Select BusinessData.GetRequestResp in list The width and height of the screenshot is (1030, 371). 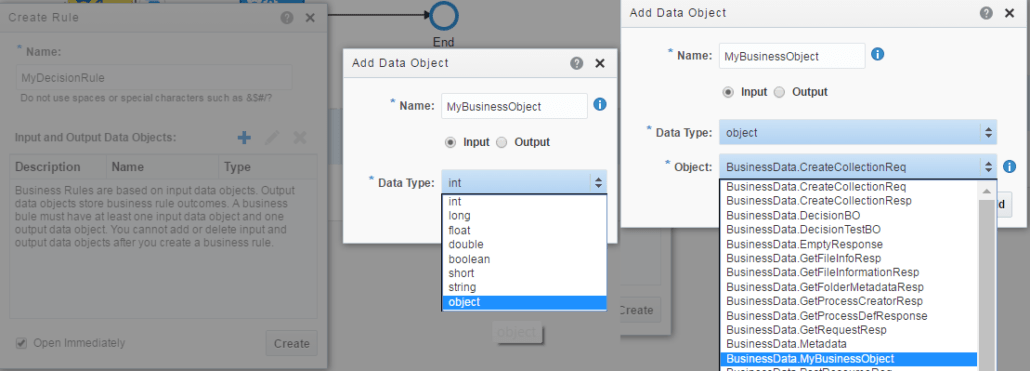(849, 330)
